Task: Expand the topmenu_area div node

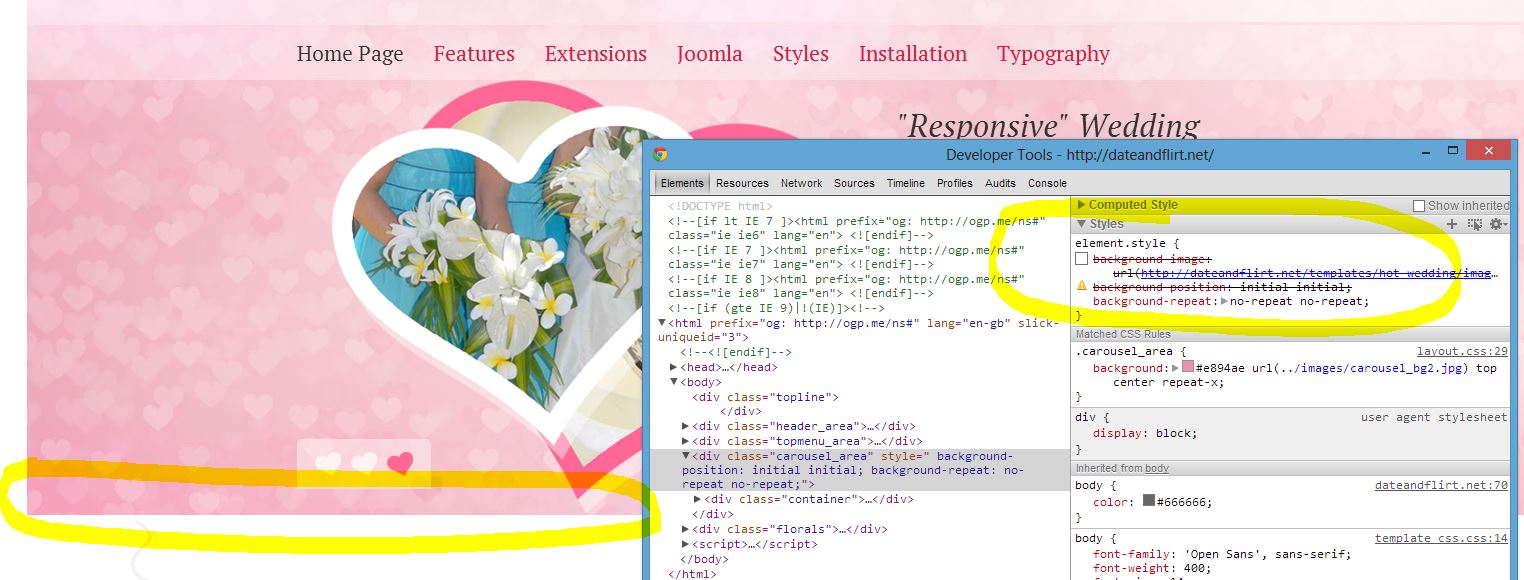Action: pyautogui.click(x=686, y=441)
